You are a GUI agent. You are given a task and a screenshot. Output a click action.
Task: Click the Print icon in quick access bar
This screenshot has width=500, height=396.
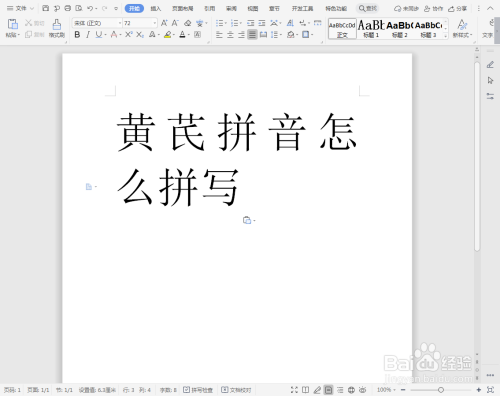click(68, 8)
